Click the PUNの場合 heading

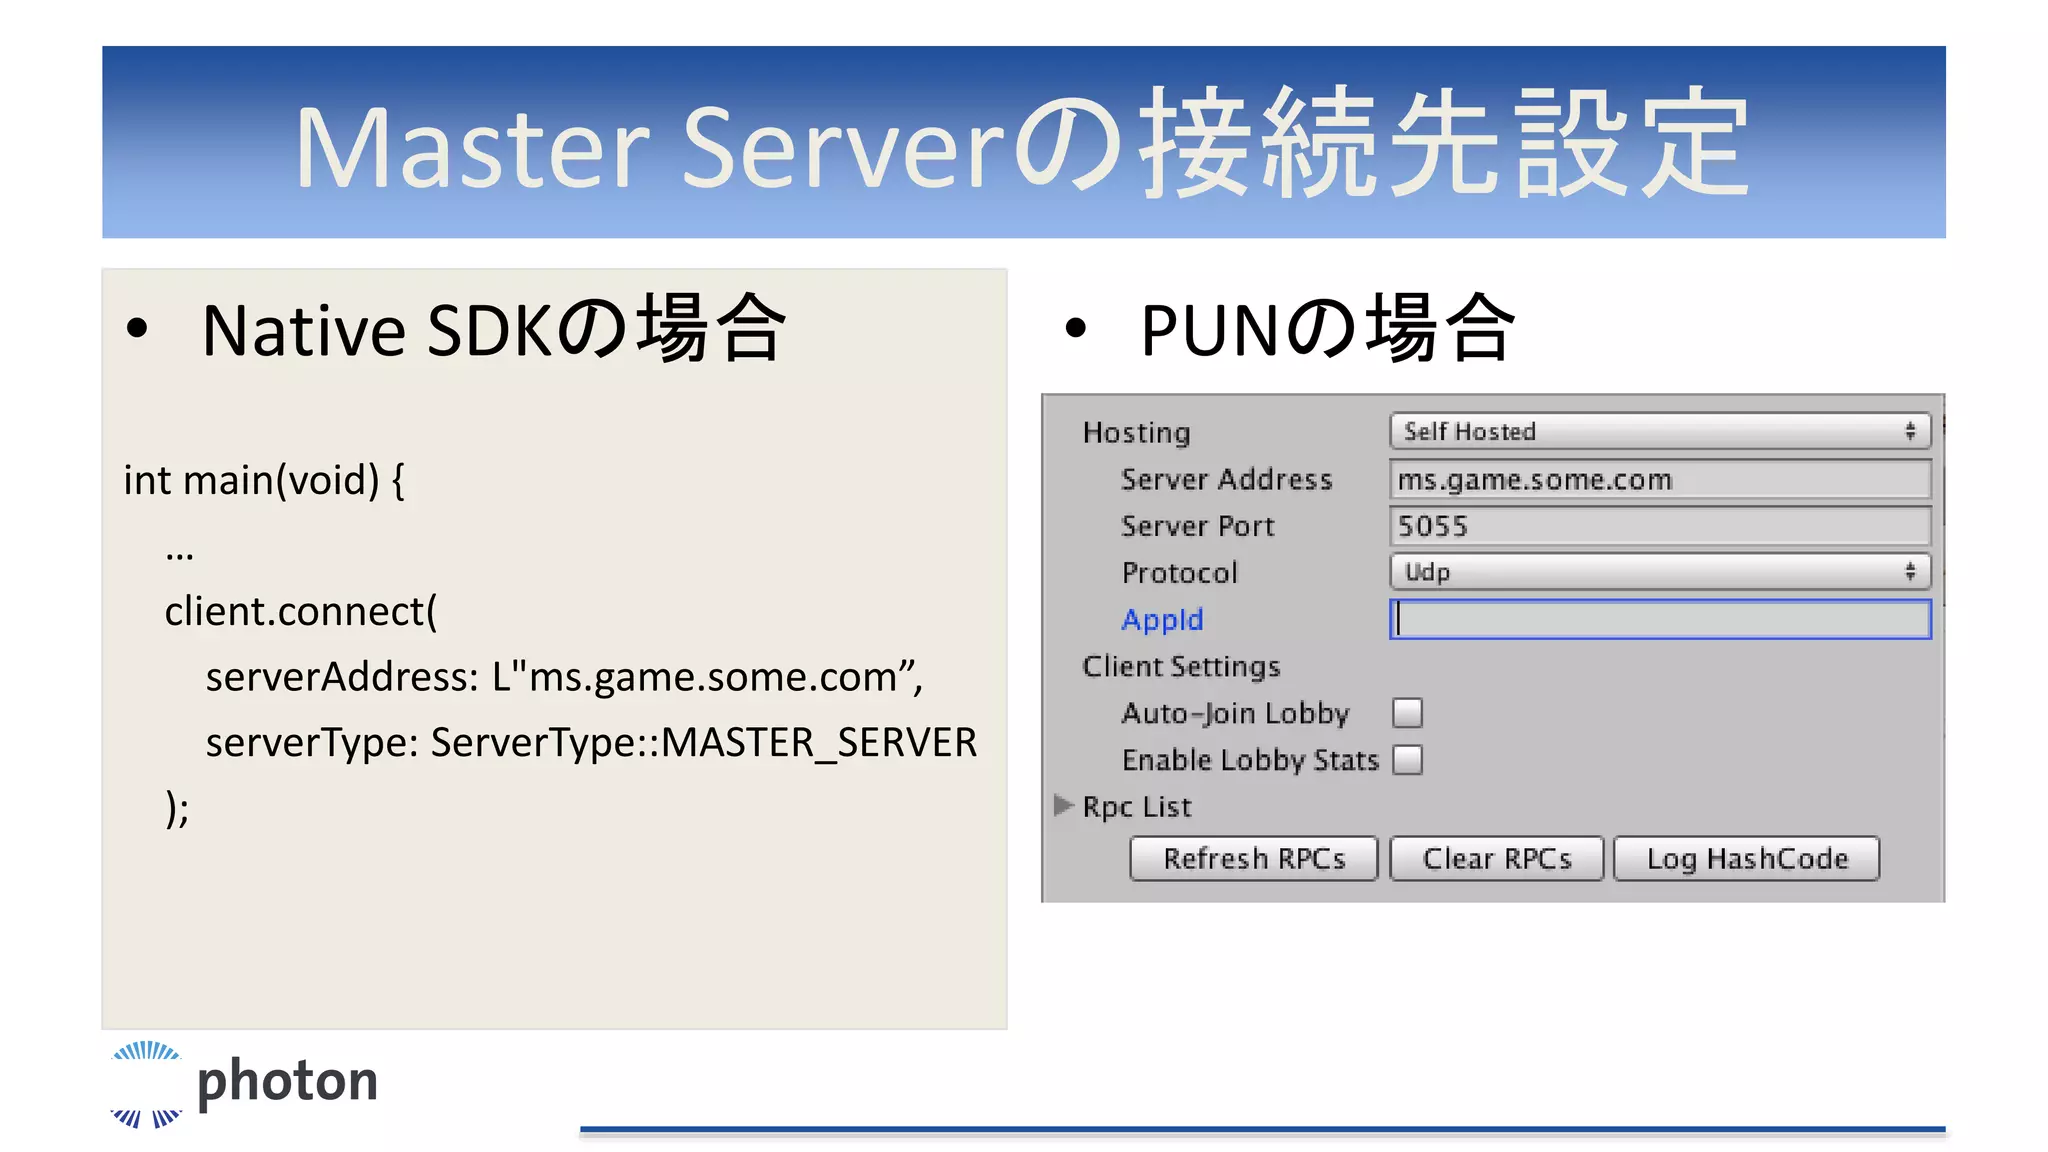1328,329
